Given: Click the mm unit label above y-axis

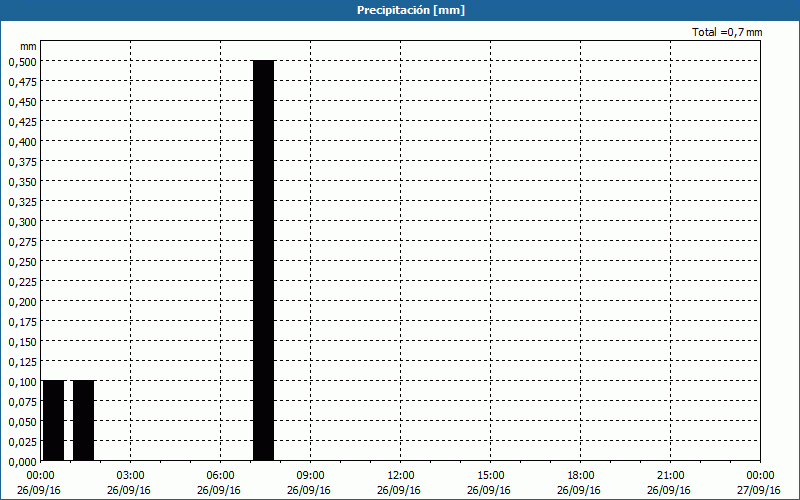Looking at the screenshot, I should (28, 46).
